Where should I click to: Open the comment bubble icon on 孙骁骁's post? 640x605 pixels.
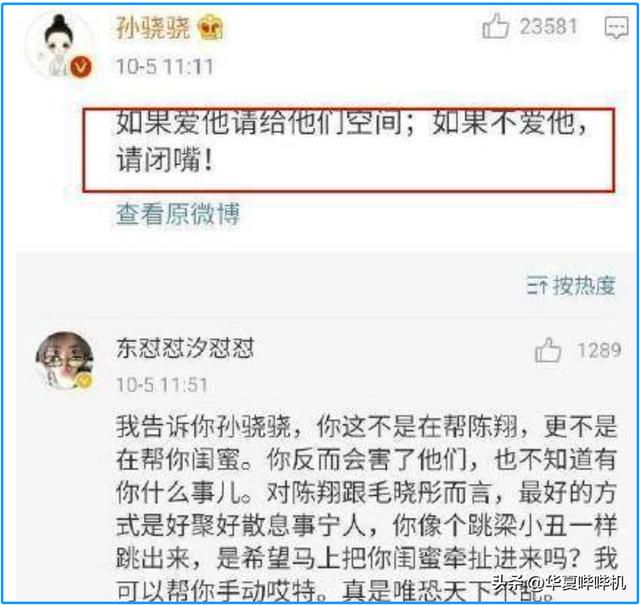pyautogui.click(x=616, y=27)
